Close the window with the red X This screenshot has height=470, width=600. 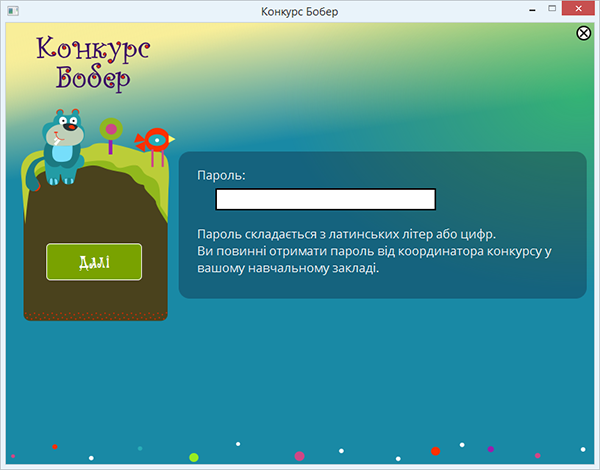581,10
